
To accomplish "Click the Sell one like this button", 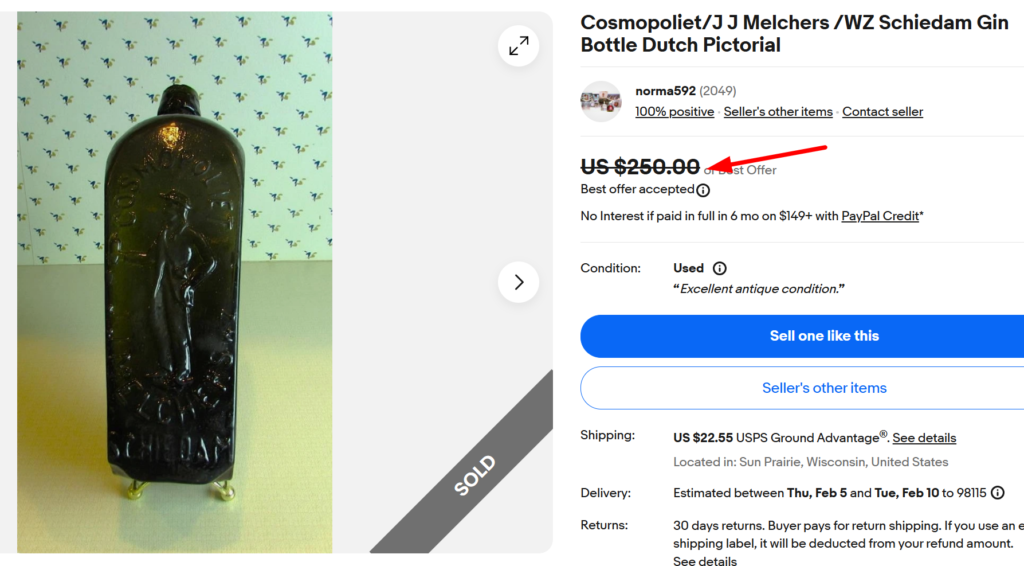I will coord(802,336).
